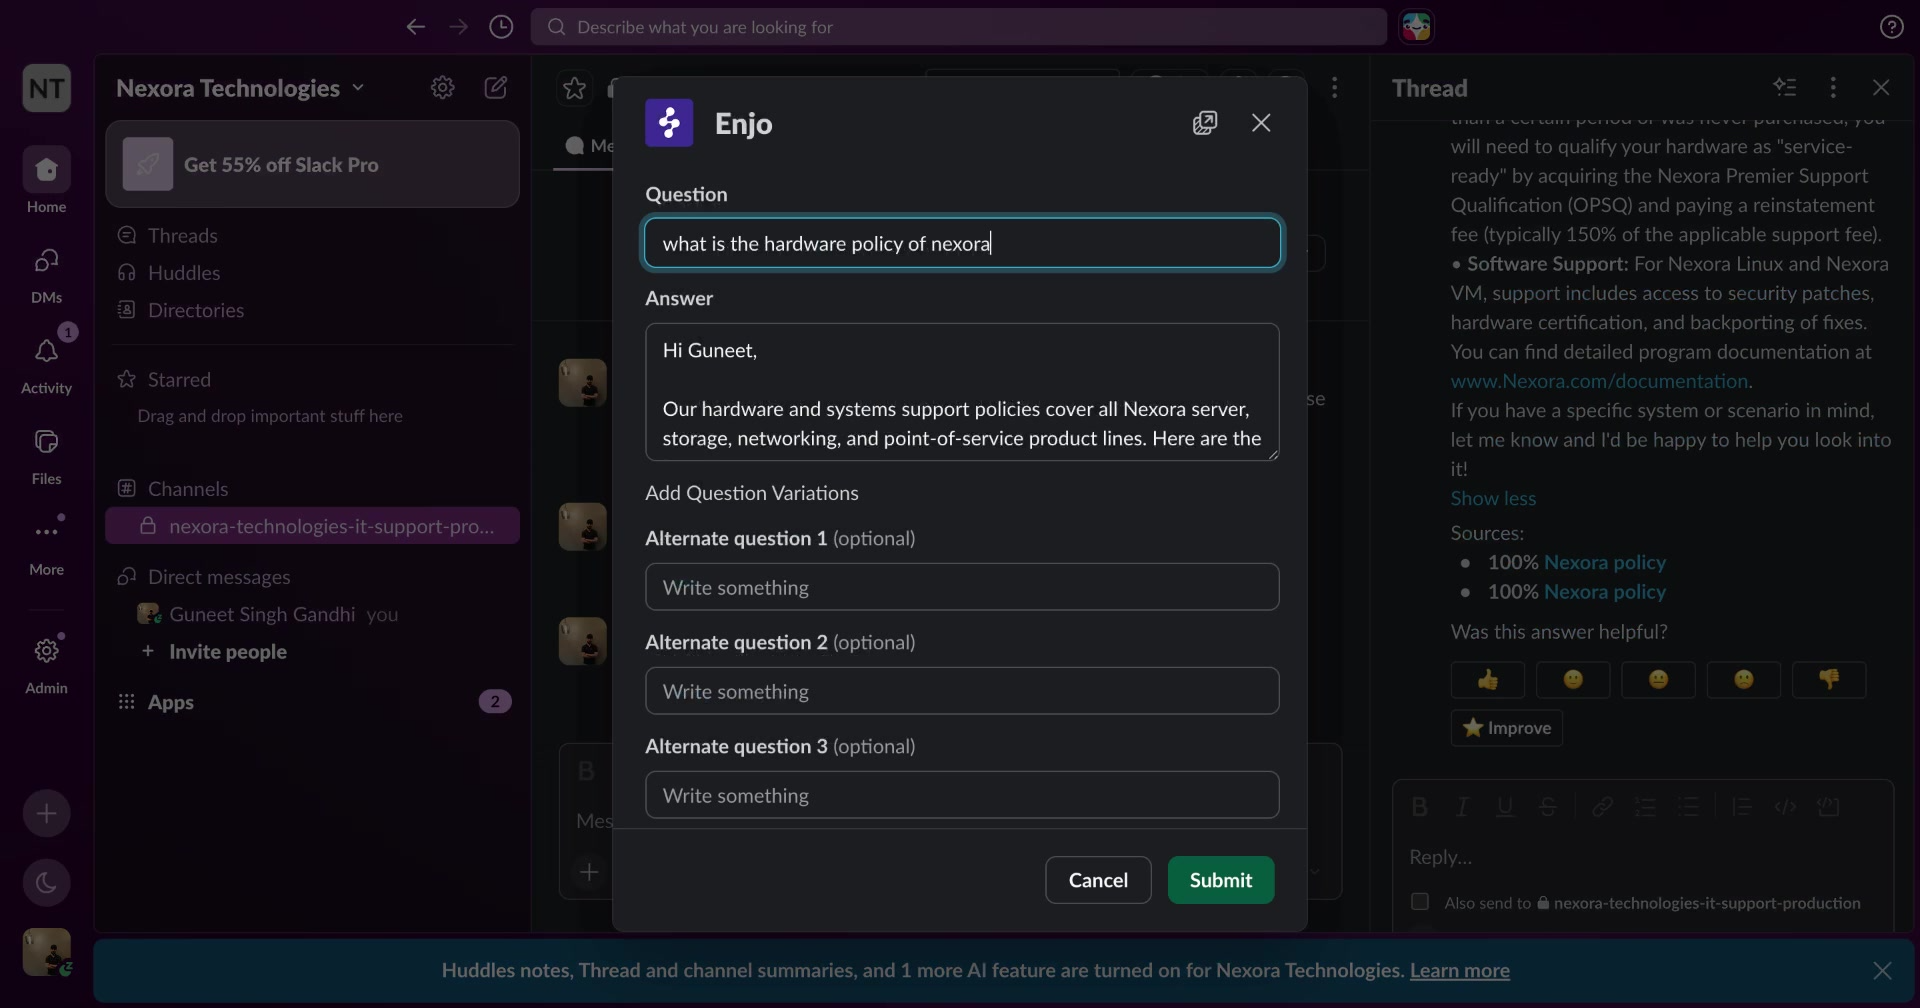The height and width of the screenshot is (1008, 1920).
Task: Go back with the left arrow
Action: [415, 27]
